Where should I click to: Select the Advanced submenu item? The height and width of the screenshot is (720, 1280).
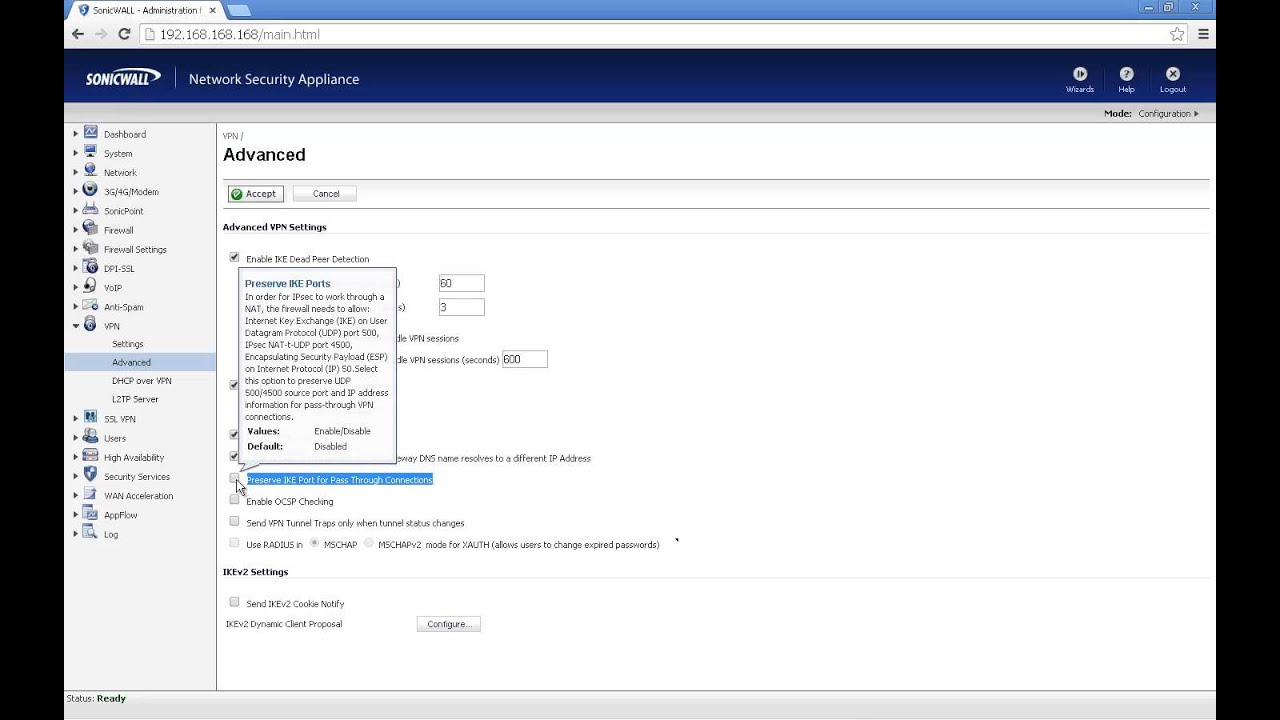[x=131, y=362]
